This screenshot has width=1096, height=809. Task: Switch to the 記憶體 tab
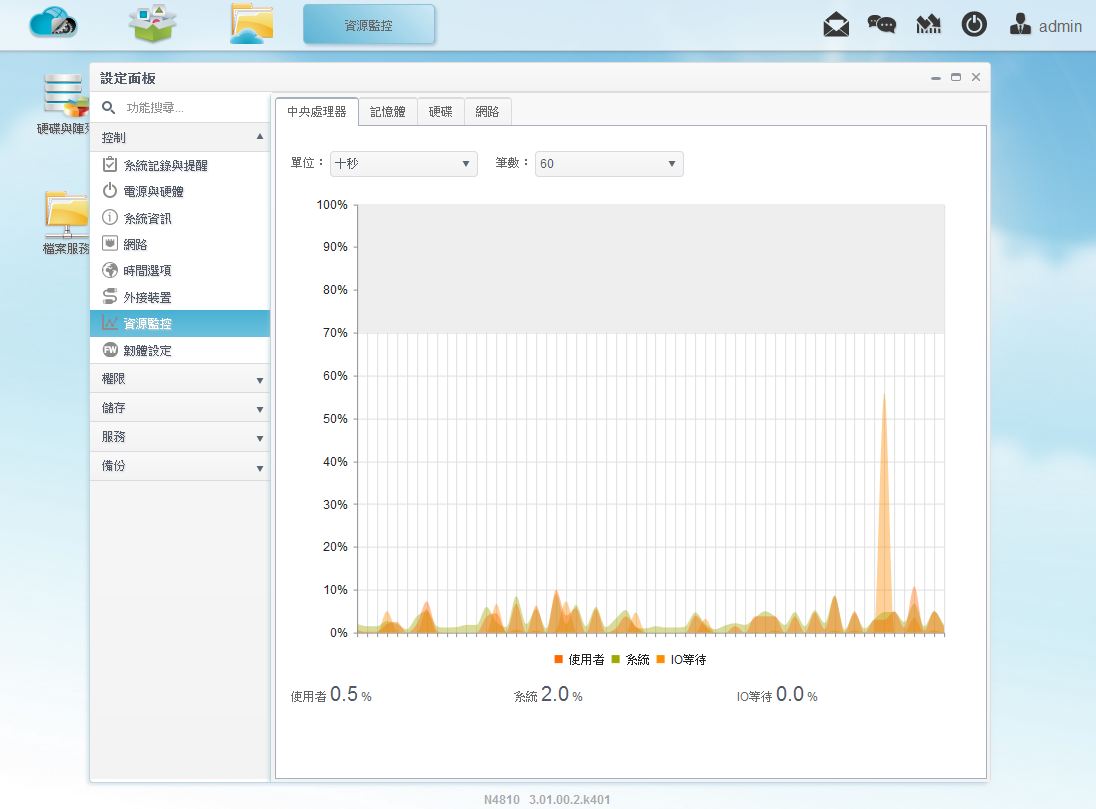pos(388,112)
